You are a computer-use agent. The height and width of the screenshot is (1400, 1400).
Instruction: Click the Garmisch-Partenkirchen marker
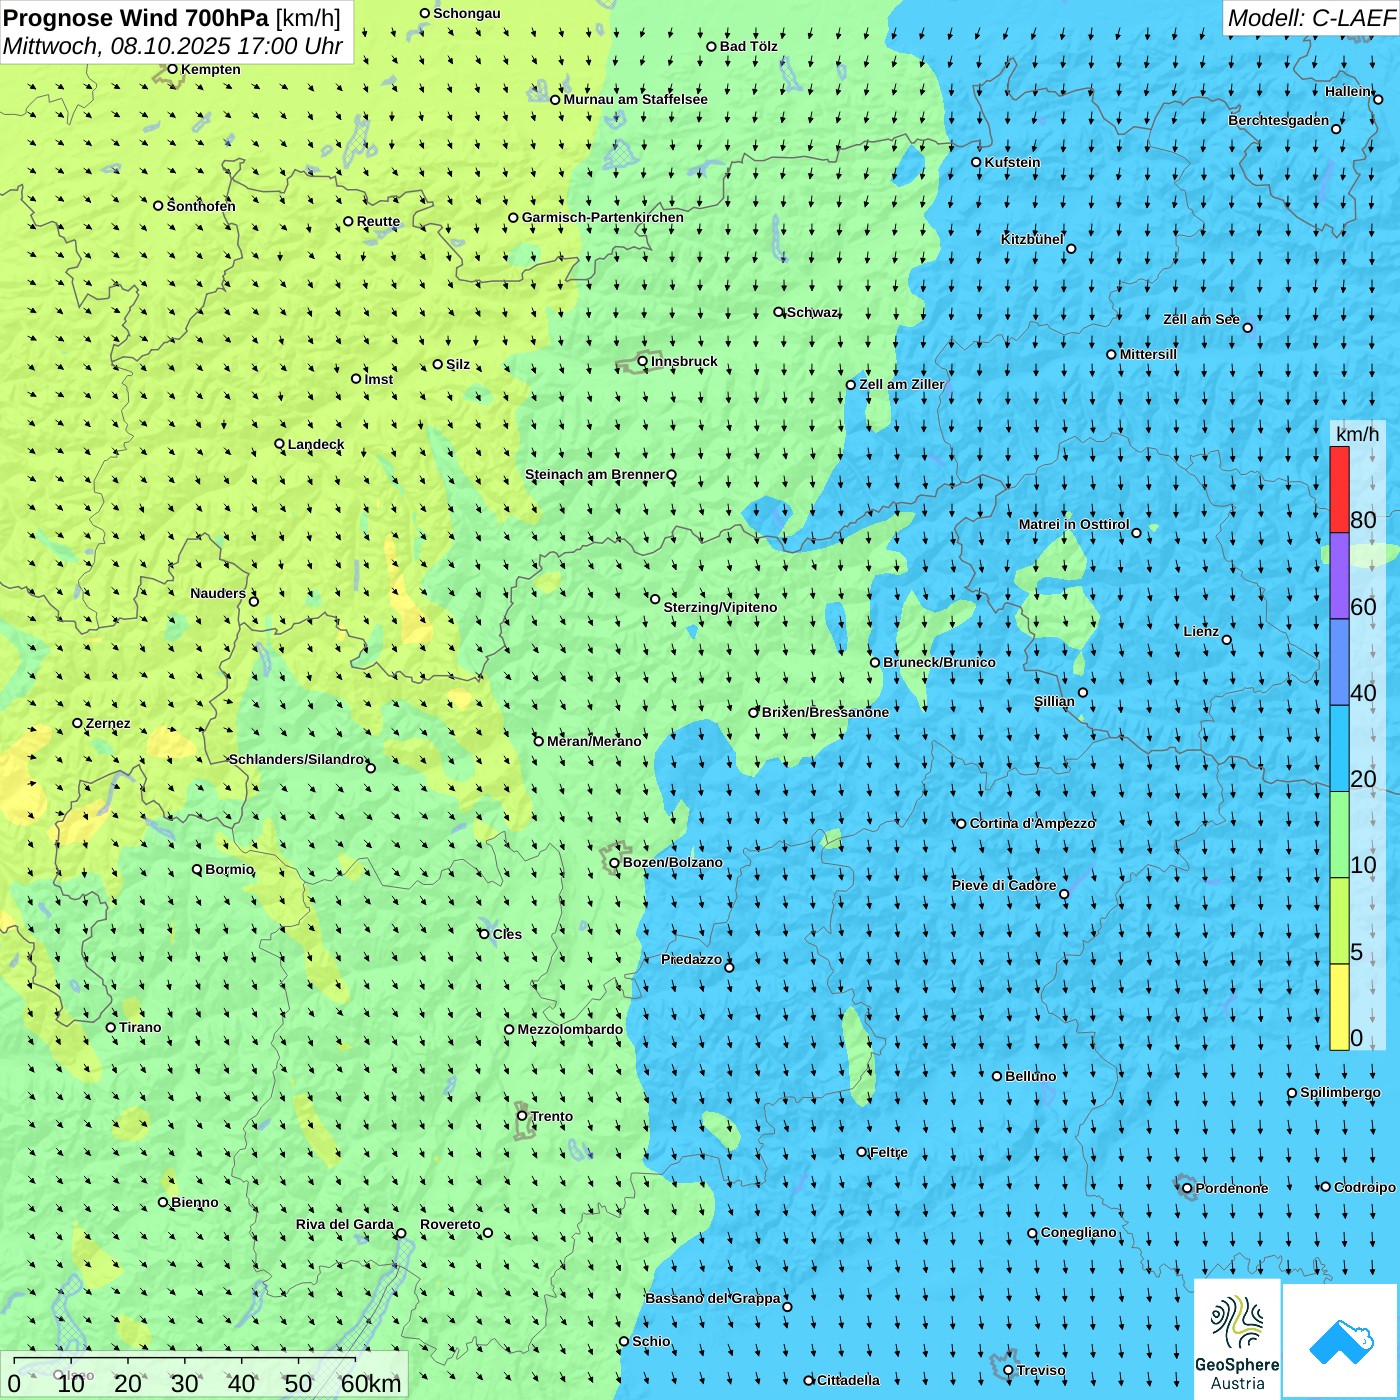[x=513, y=217]
